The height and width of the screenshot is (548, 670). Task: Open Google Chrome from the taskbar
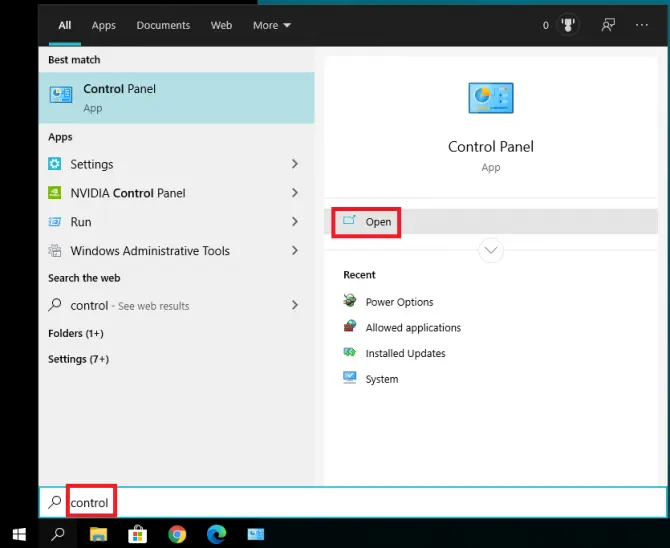point(177,534)
